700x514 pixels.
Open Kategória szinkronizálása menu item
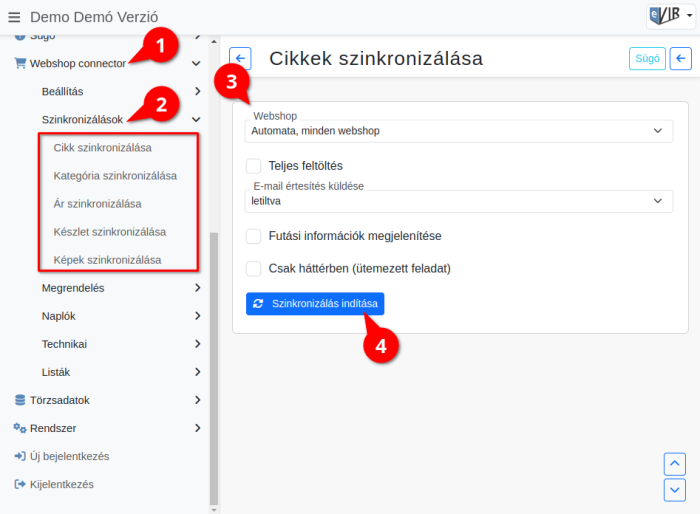[x=115, y=176]
